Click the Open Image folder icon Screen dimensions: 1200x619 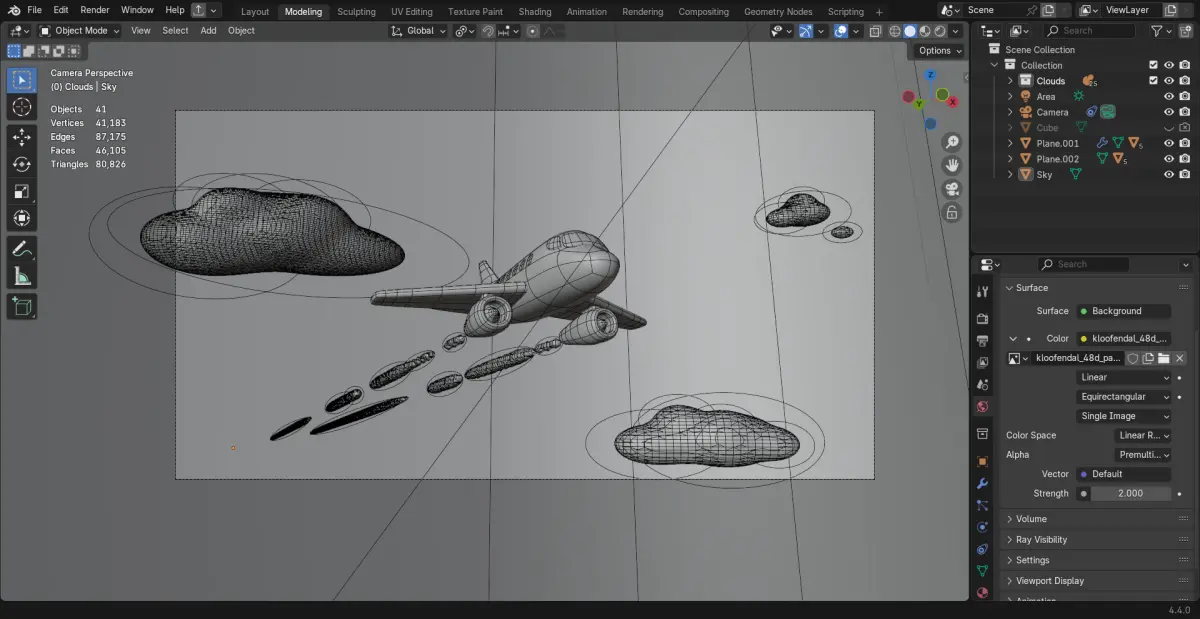[x=1164, y=358]
